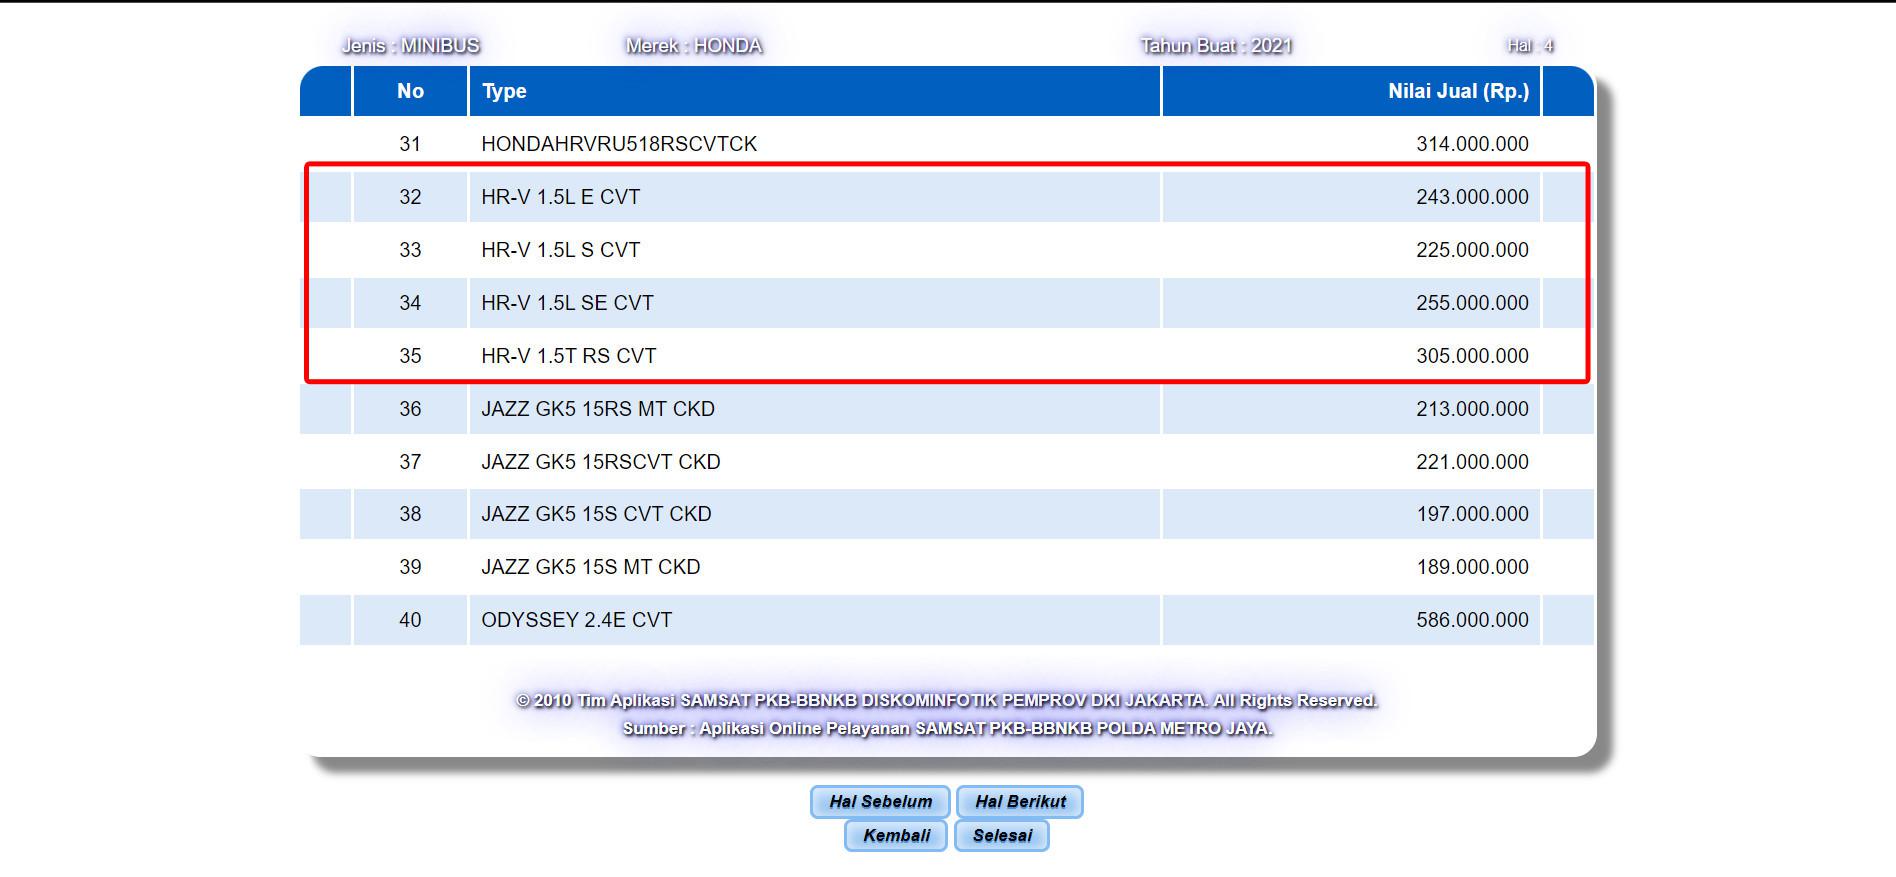
Task: Click the Sumber source line in footer
Action: coord(947,729)
